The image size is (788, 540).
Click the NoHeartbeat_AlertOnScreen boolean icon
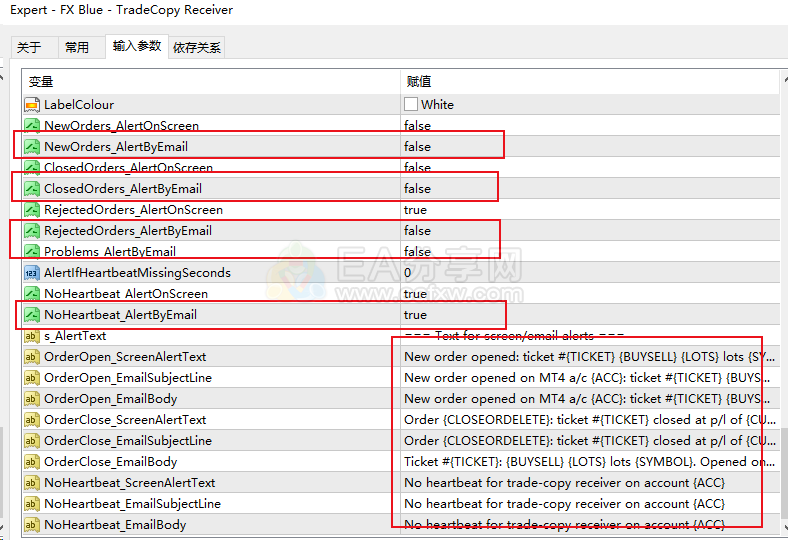[32, 294]
